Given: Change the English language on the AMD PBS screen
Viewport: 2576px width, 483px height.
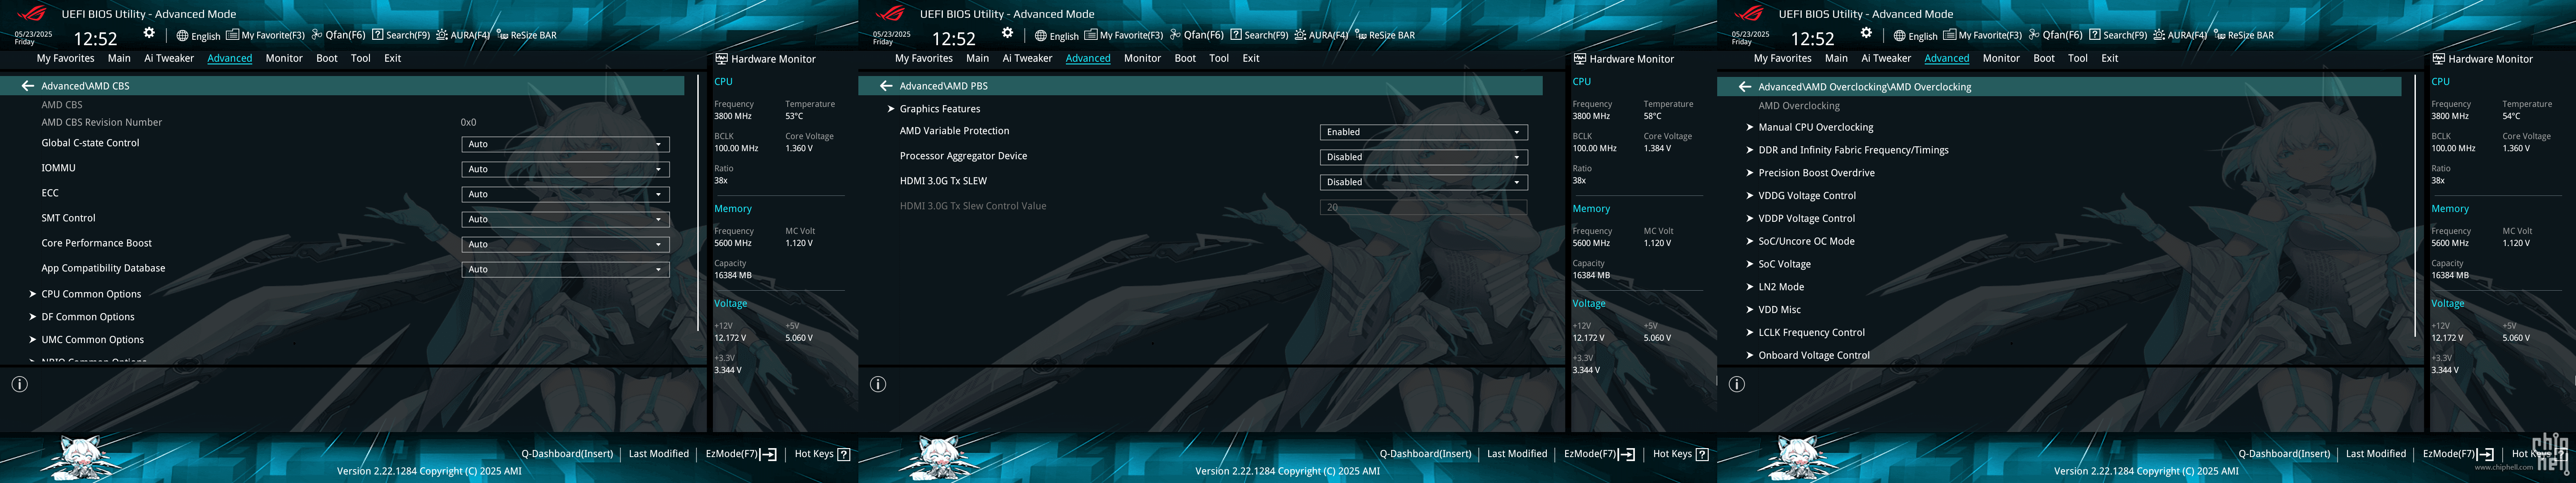Looking at the screenshot, I should (x=1057, y=36).
